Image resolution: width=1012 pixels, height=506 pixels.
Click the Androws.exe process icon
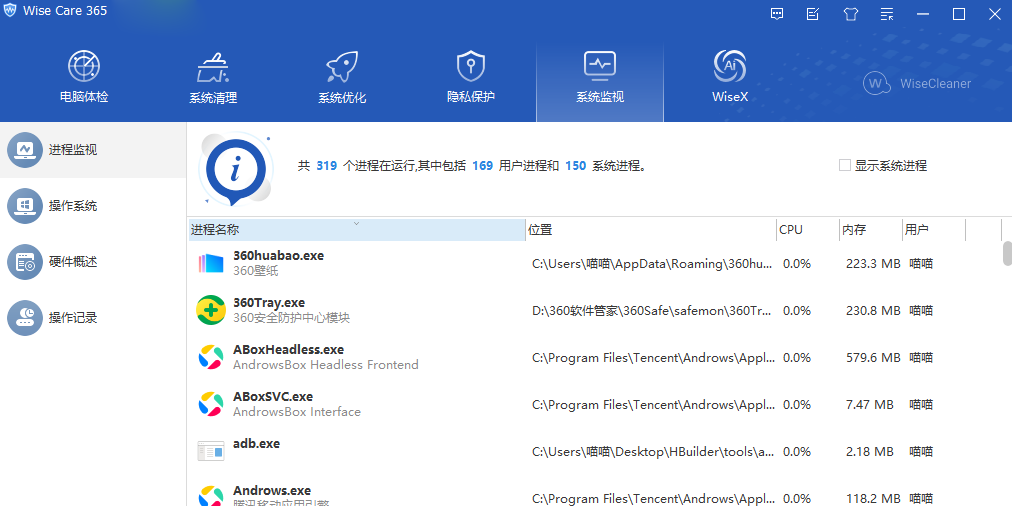click(x=210, y=497)
